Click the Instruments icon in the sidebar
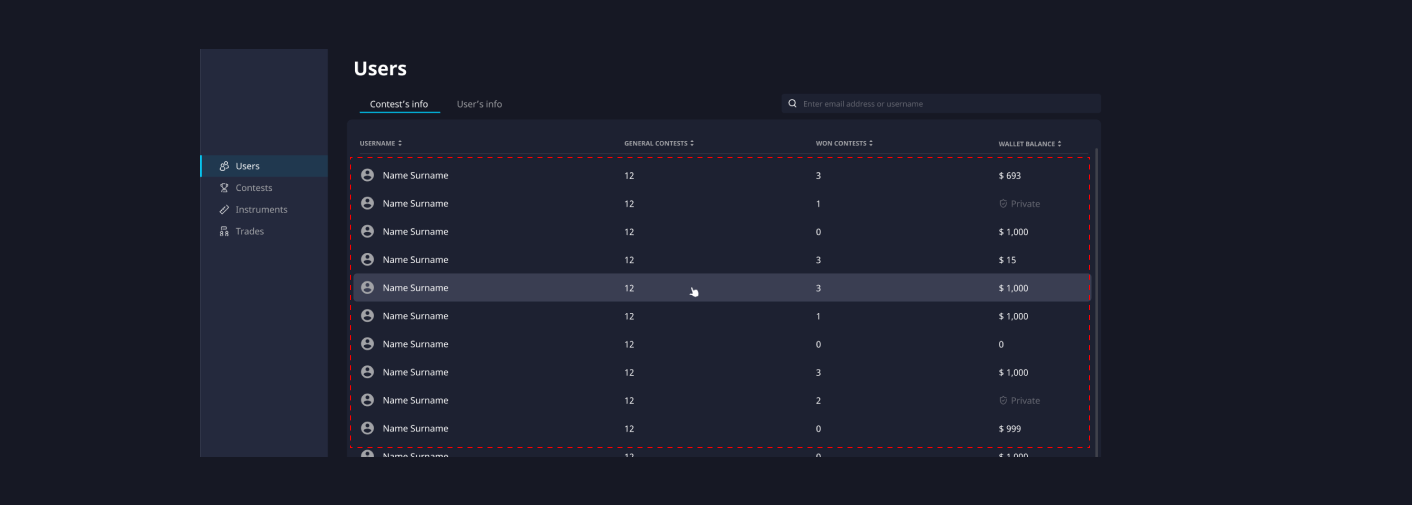Image resolution: width=1412 pixels, height=505 pixels. coord(224,210)
